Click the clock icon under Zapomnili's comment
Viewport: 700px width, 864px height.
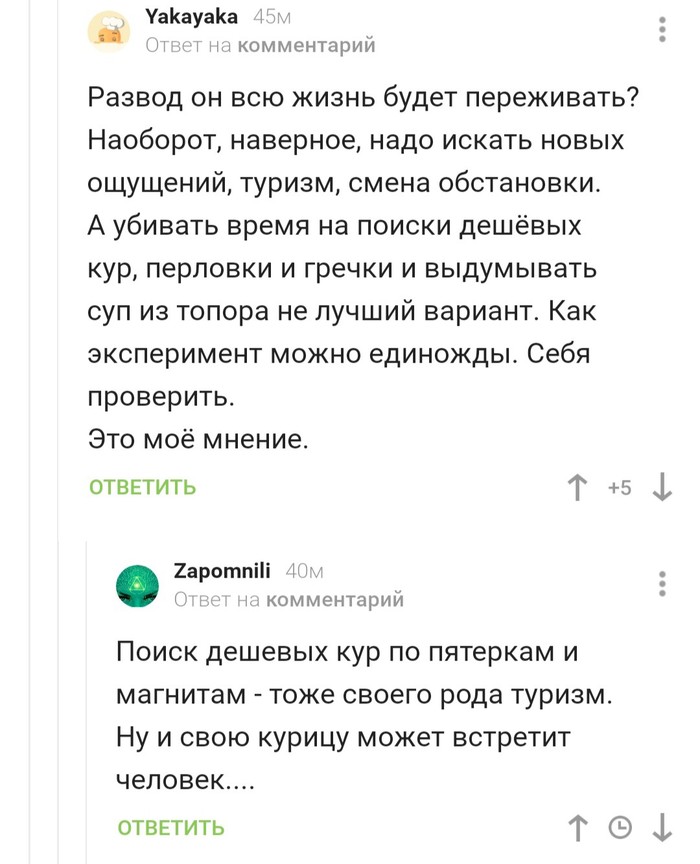click(620, 827)
